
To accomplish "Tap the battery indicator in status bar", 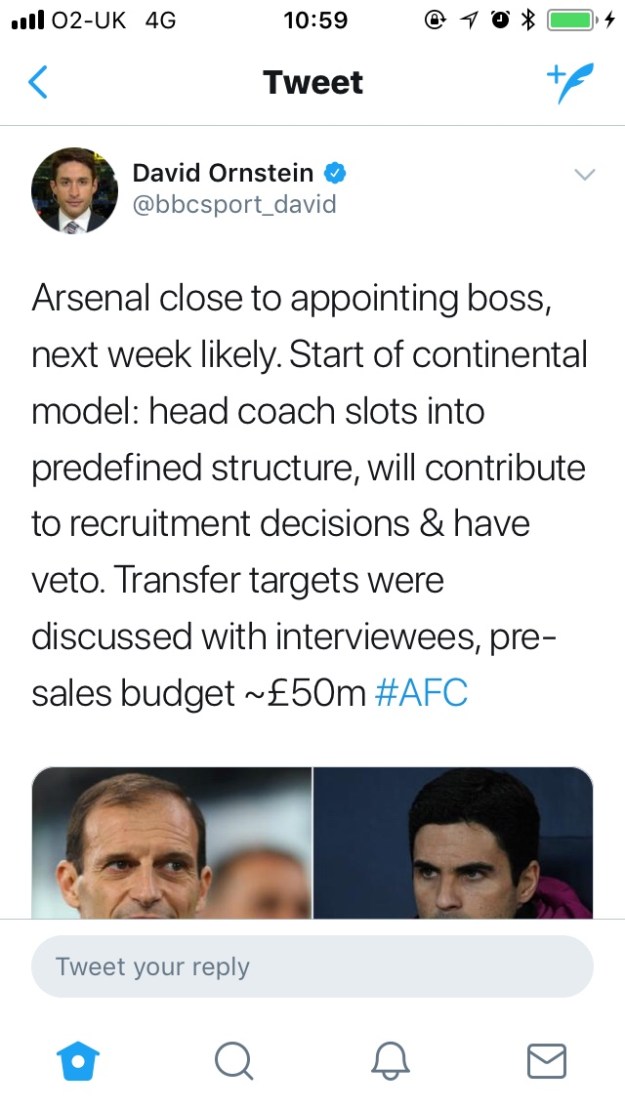I will [572, 19].
